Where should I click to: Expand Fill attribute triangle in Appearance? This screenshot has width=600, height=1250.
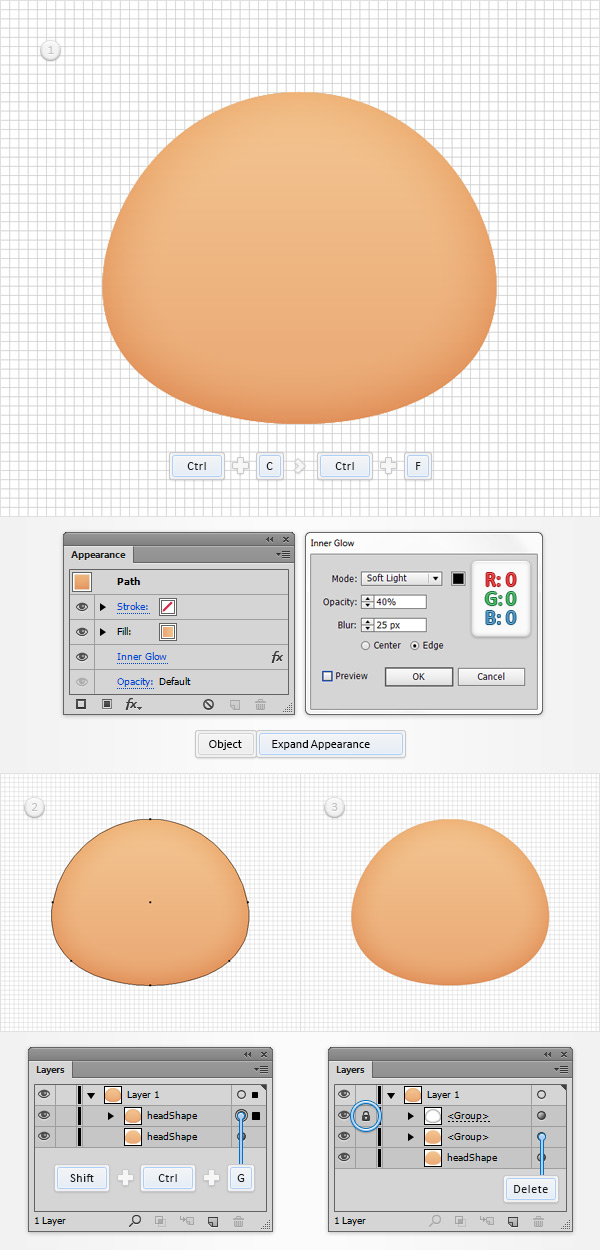(103, 632)
